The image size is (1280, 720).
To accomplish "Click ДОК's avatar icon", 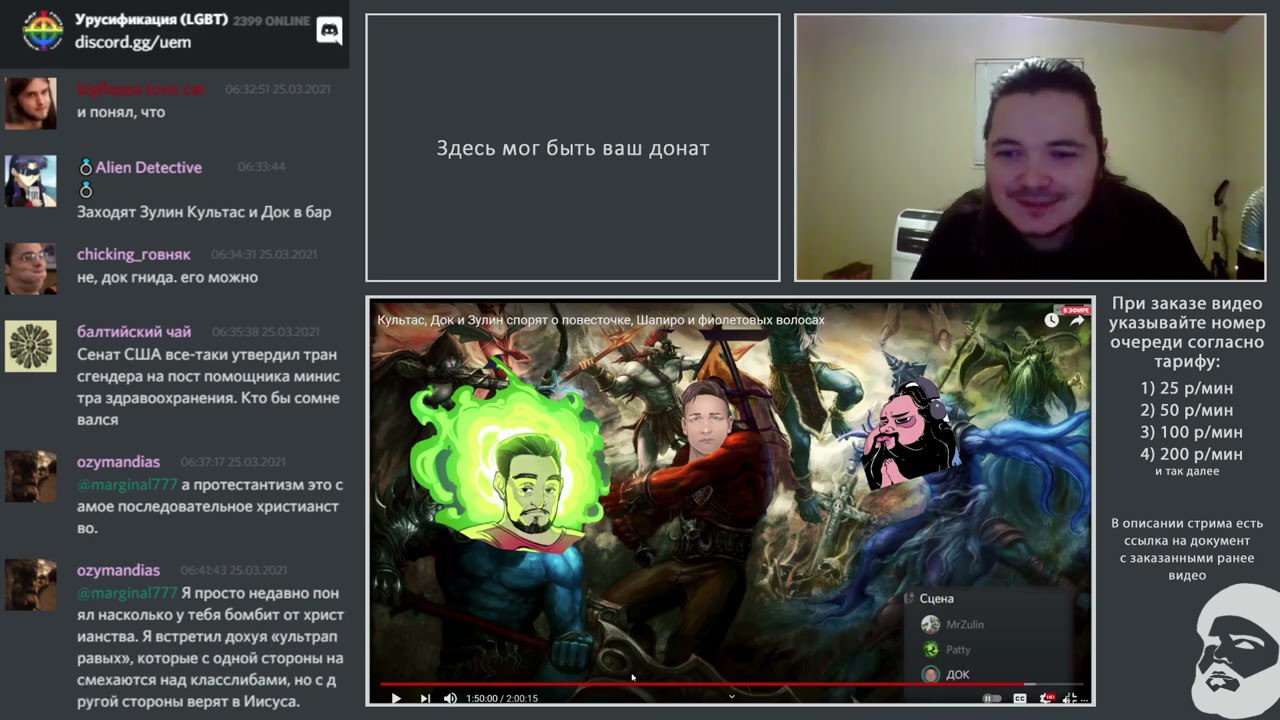I will 931,674.
